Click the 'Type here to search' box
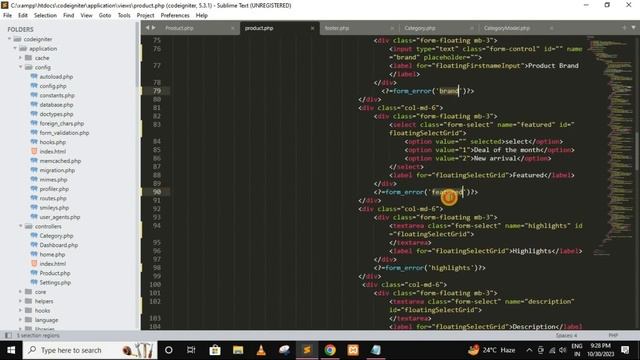 (x=90, y=350)
